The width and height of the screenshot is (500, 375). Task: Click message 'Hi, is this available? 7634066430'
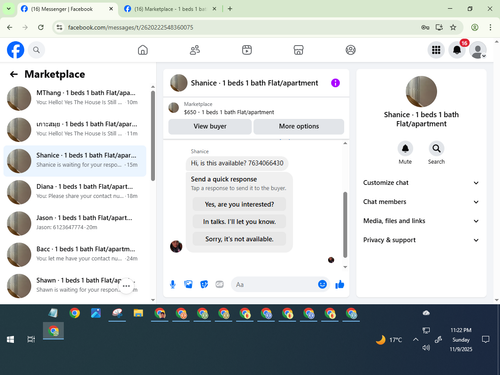point(237,163)
